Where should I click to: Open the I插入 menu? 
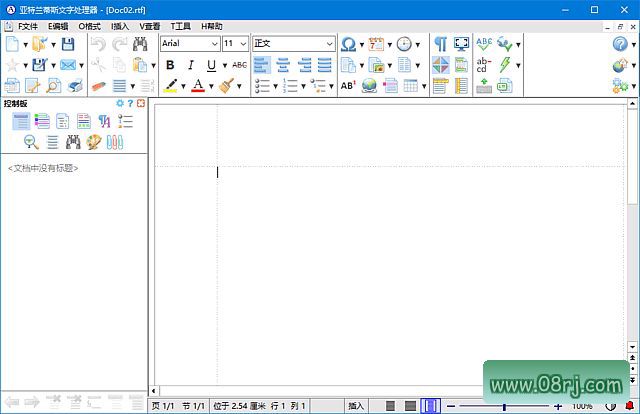(120, 27)
